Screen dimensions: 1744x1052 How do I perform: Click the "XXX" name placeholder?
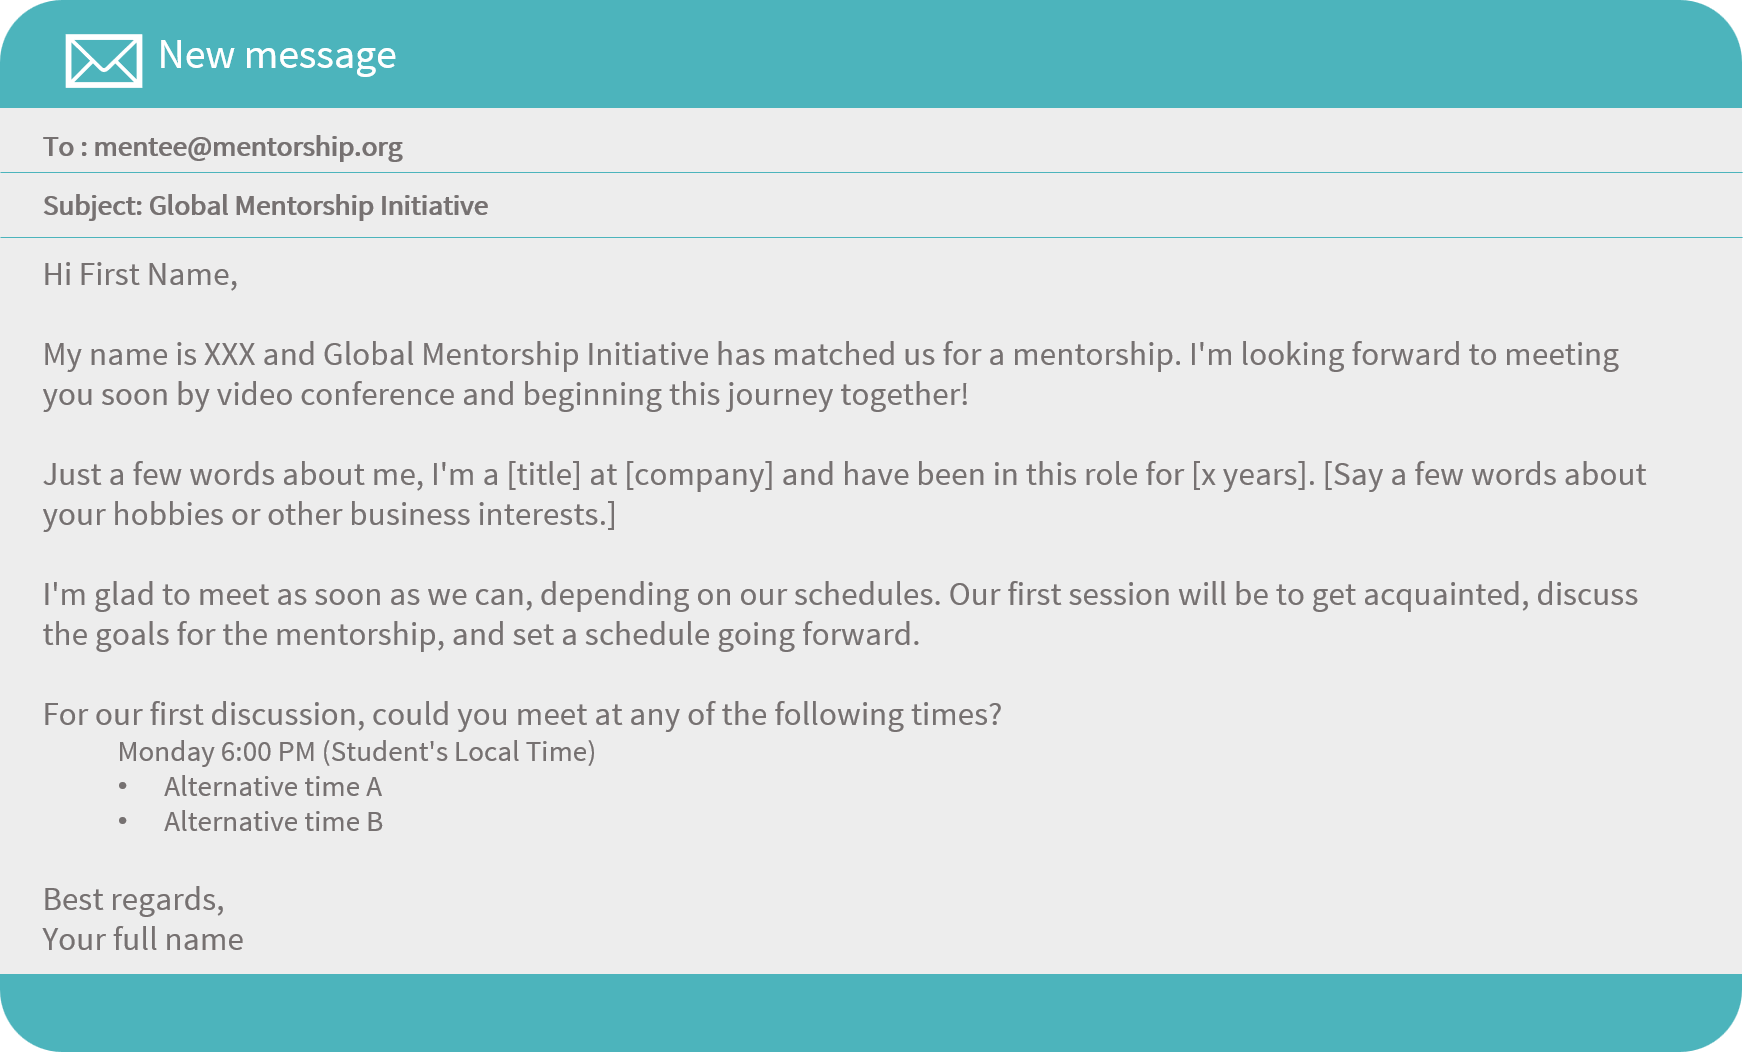(229, 355)
